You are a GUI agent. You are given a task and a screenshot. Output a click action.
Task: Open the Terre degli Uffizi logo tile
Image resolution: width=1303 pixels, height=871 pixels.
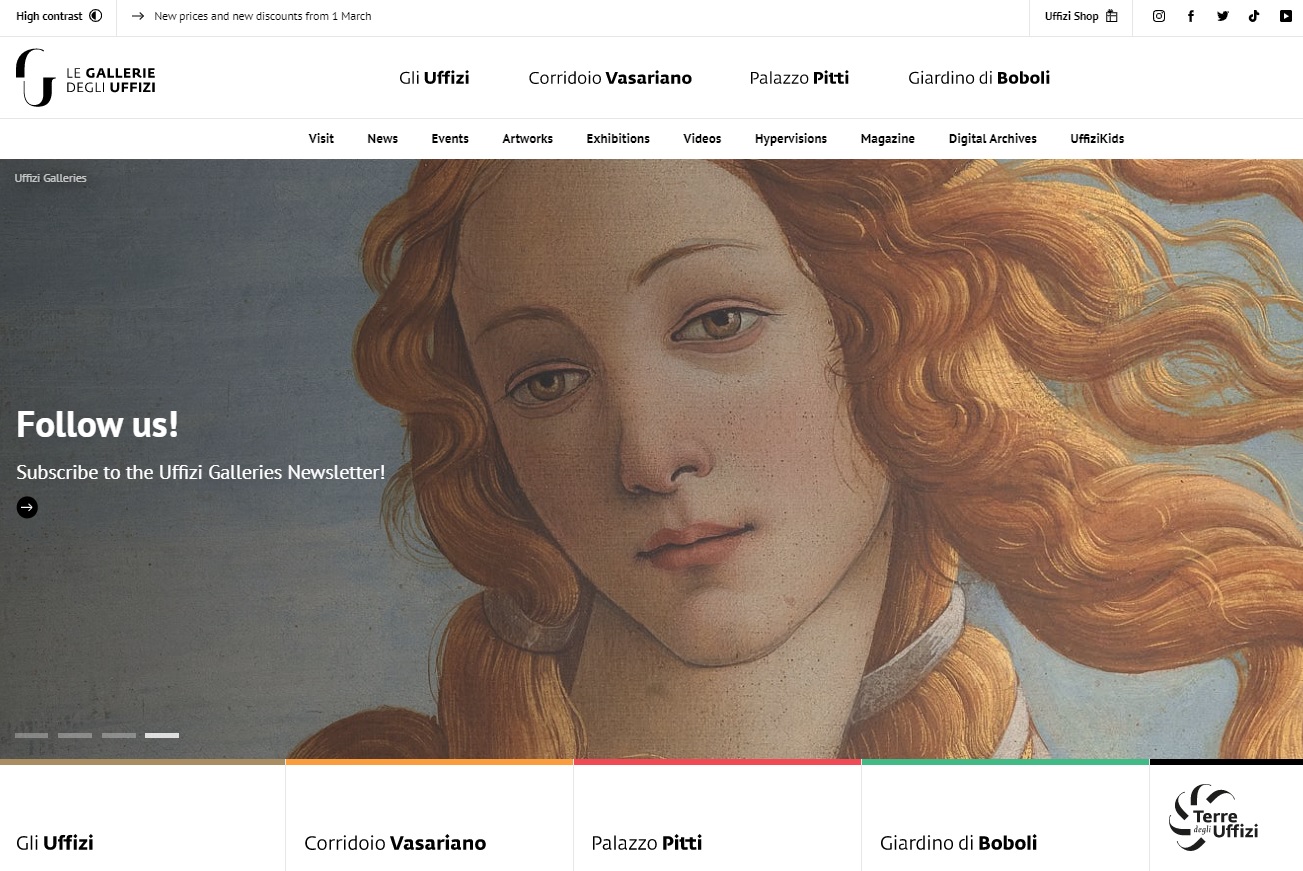1213,818
